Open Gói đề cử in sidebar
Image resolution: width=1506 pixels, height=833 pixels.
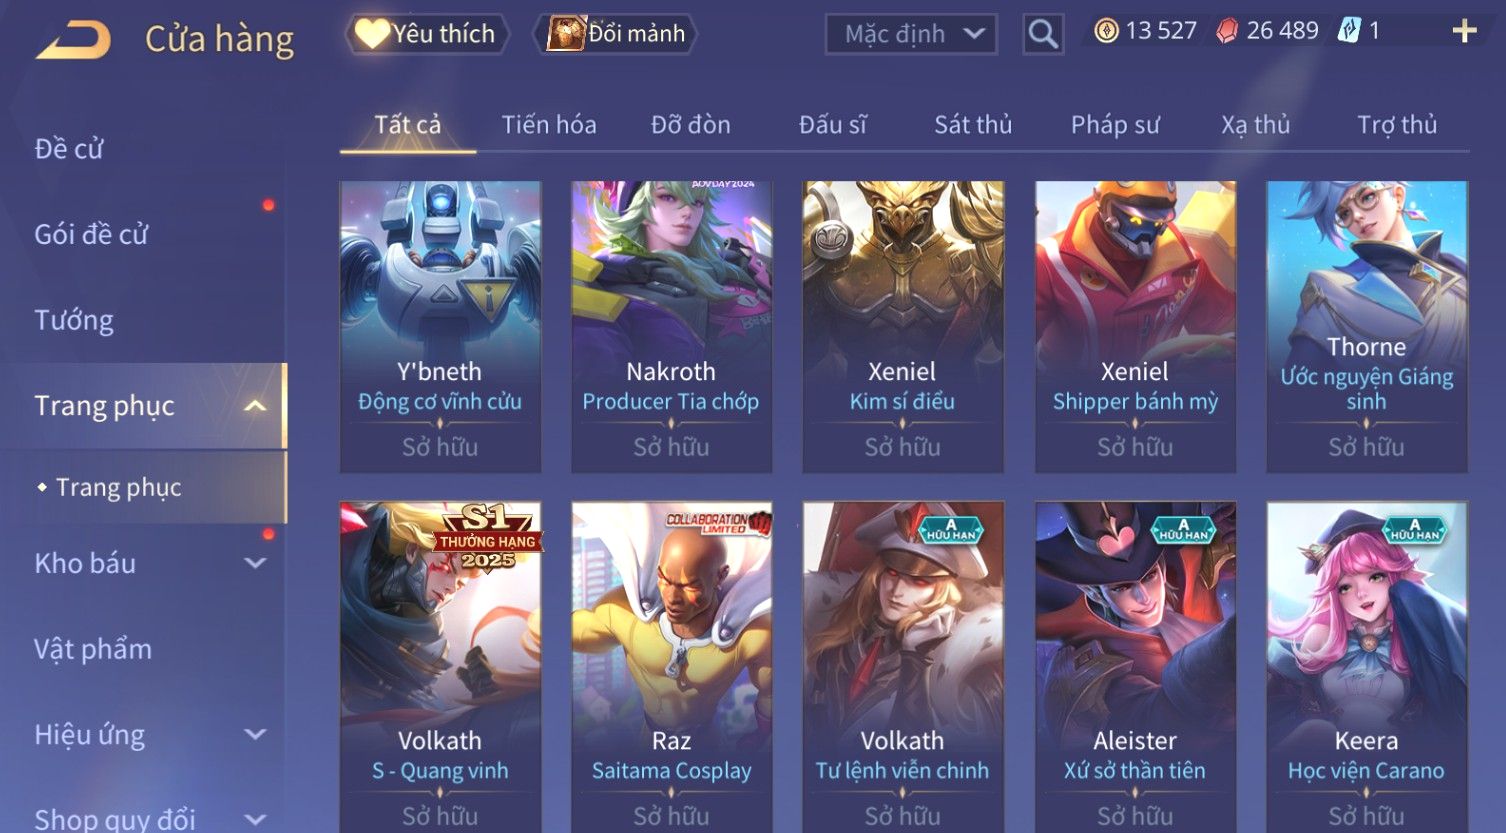[x=91, y=234]
